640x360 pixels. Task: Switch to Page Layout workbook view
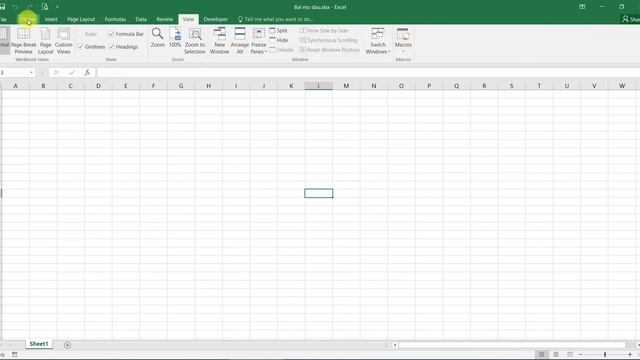tap(45, 41)
